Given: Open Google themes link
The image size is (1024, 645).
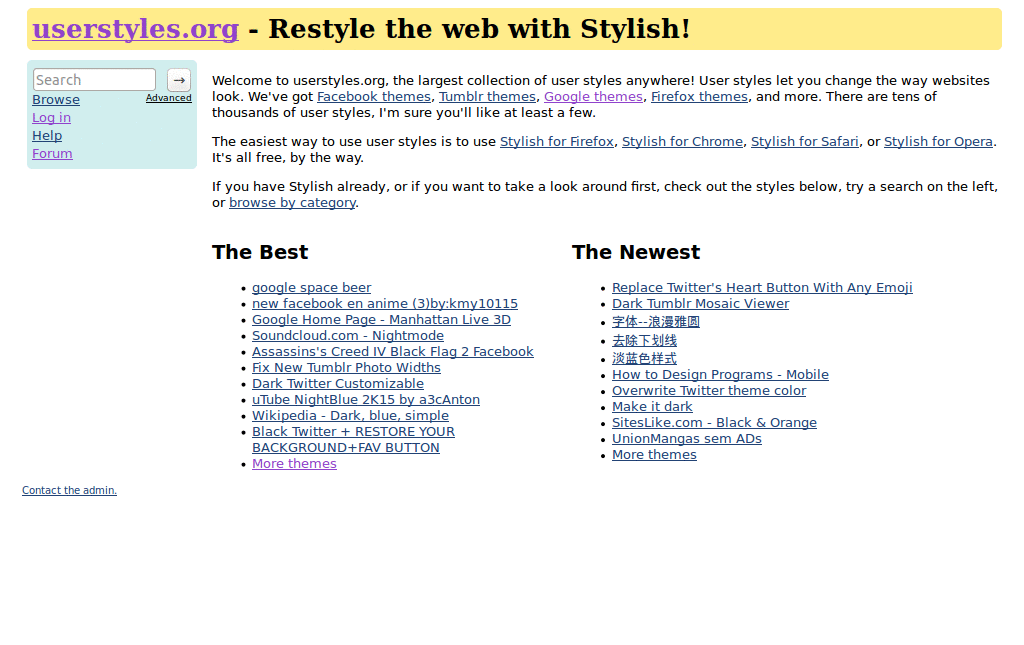Looking at the screenshot, I should 594,97.
